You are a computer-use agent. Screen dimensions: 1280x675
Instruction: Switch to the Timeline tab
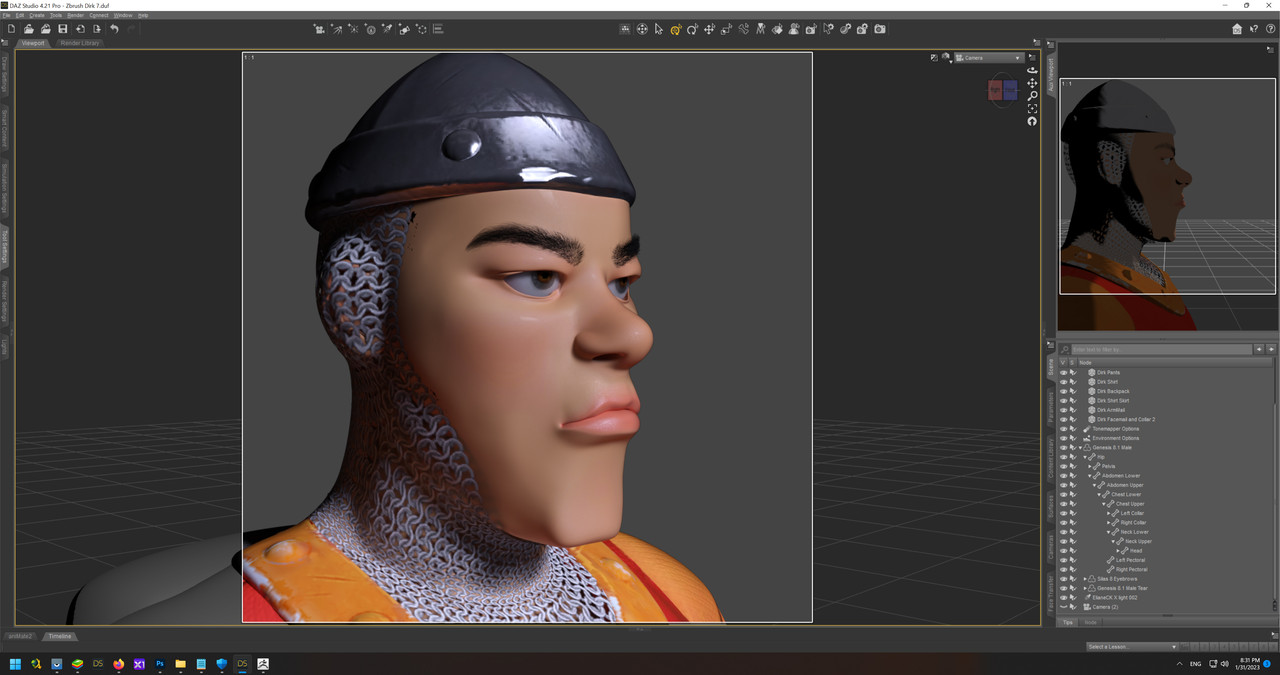60,636
